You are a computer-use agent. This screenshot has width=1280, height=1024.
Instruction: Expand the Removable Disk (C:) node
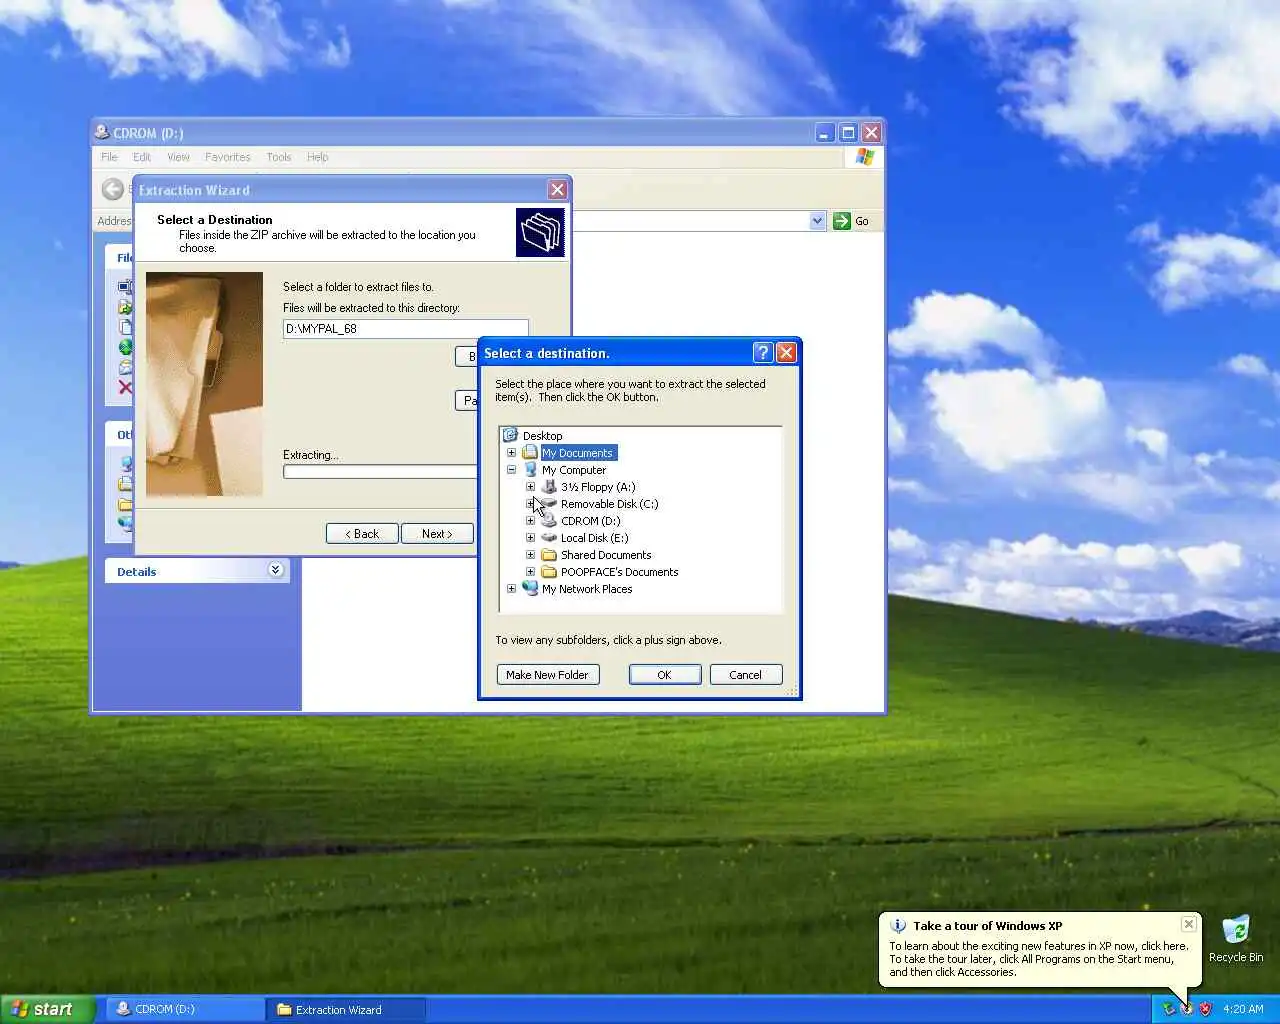(530, 503)
